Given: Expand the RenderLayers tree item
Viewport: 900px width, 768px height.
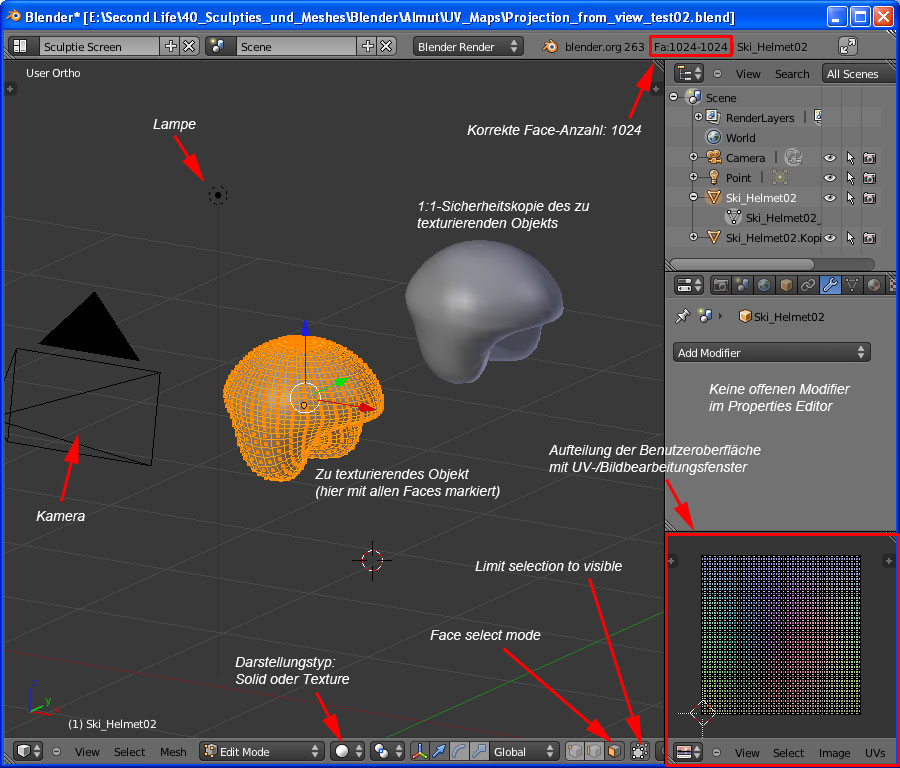Looking at the screenshot, I should point(697,118).
